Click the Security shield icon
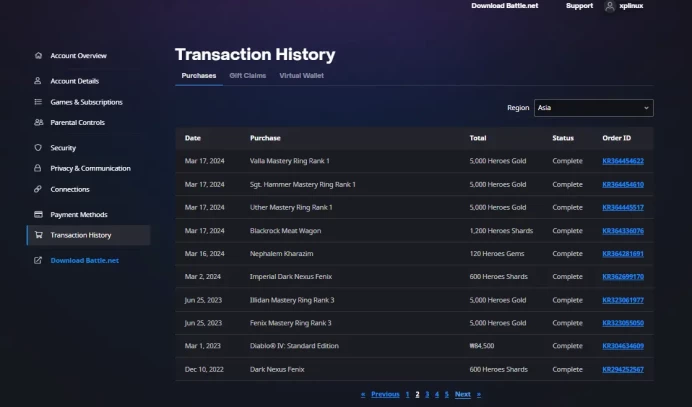Screen dimensions: 692x407 pos(38,147)
